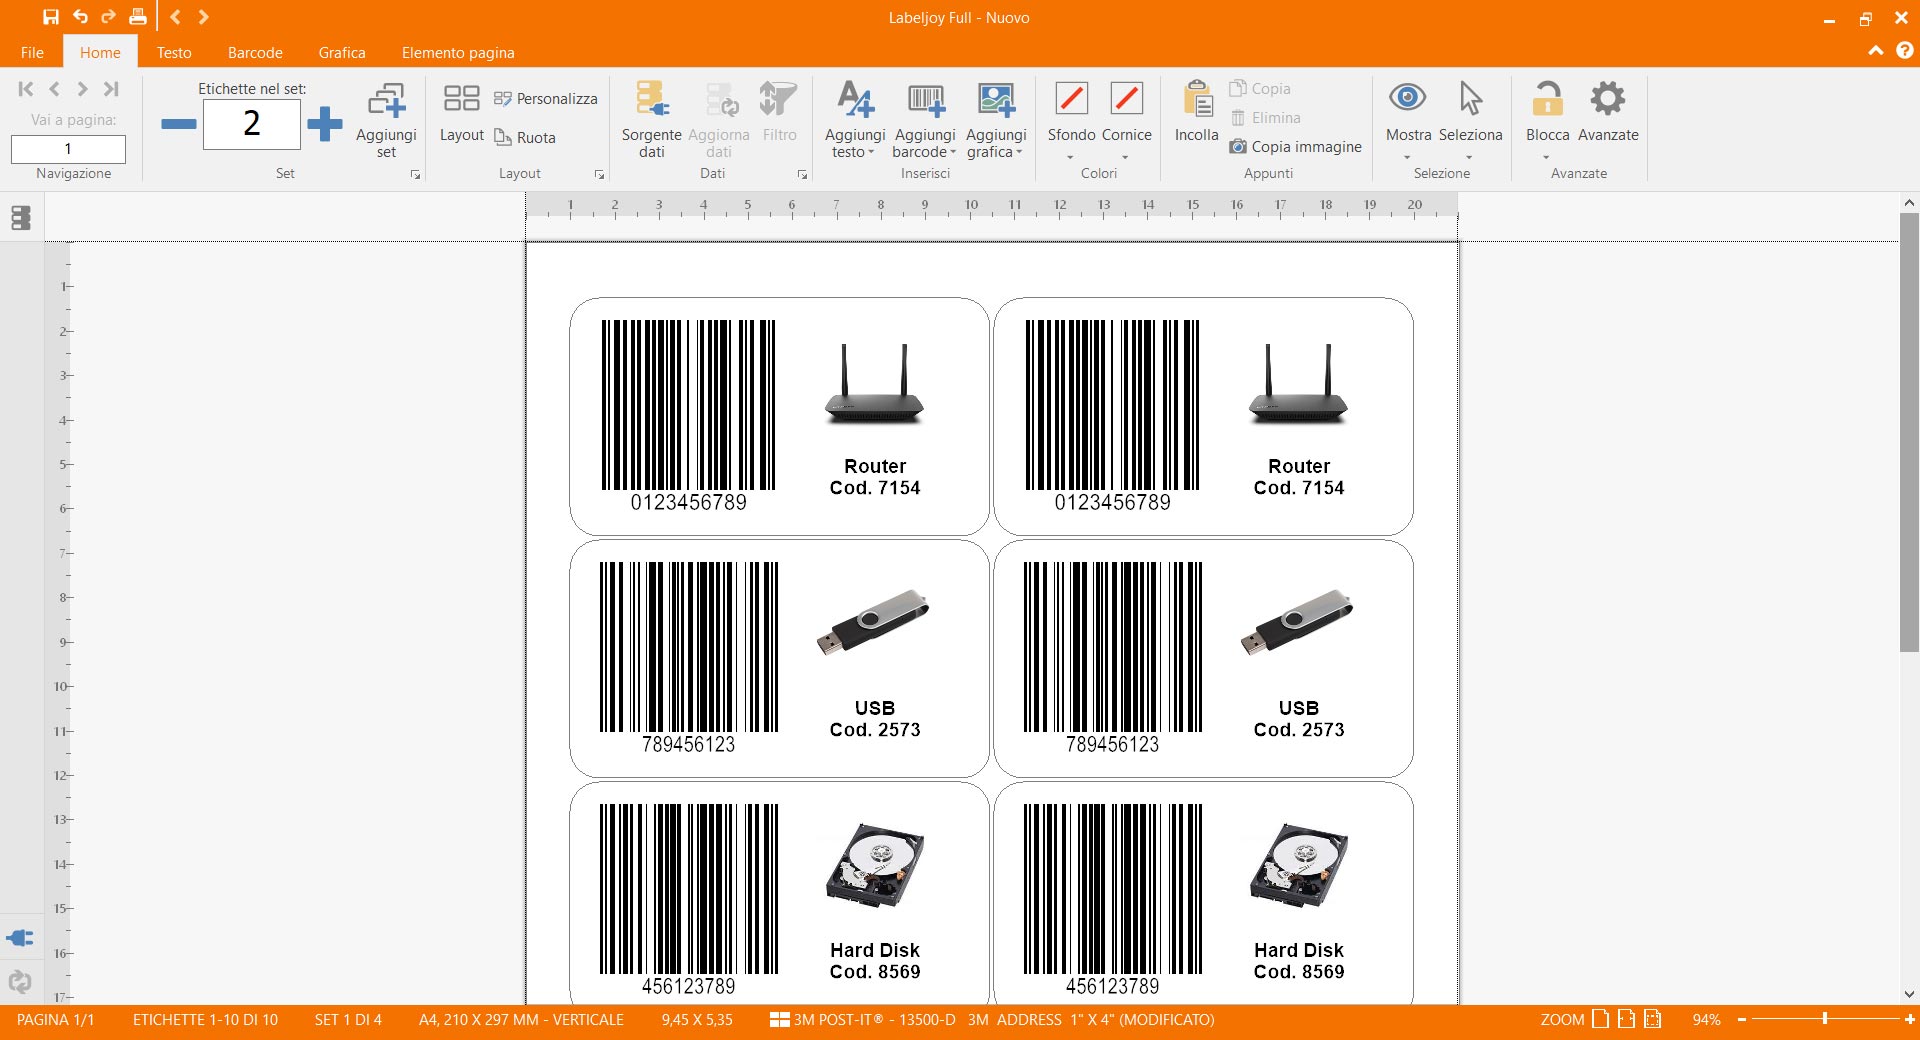Click Copia in Appunti group
This screenshot has height=1040, width=1920.
(1260, 88)
